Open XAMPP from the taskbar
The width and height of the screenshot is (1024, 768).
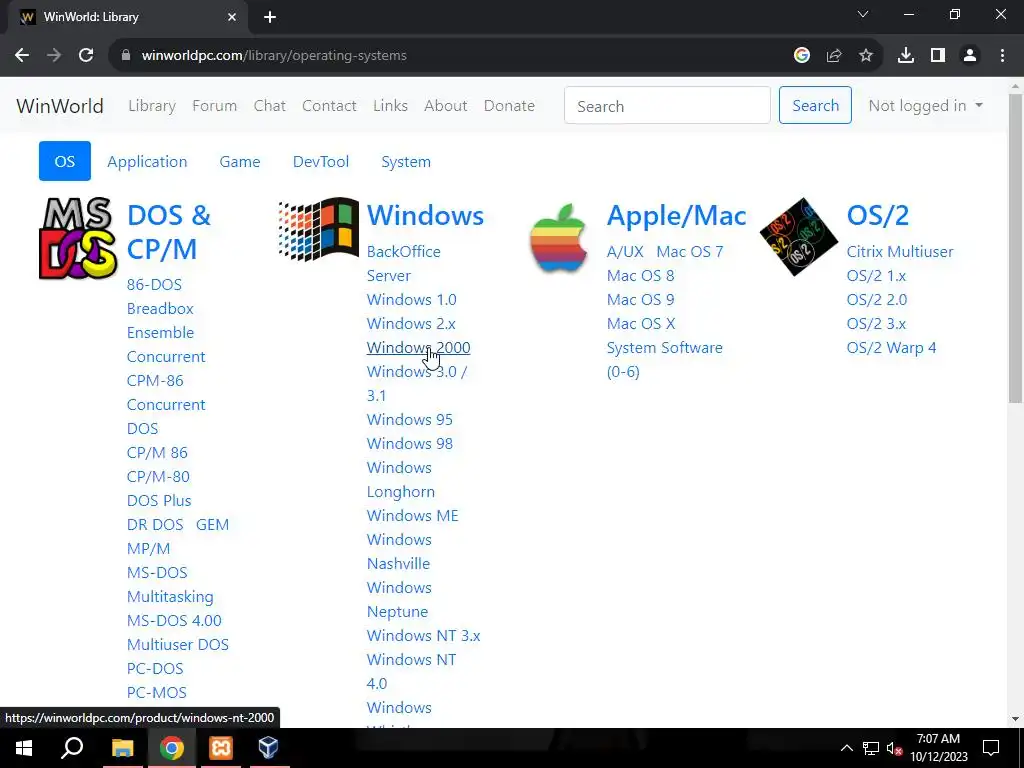tap(221, 748)
